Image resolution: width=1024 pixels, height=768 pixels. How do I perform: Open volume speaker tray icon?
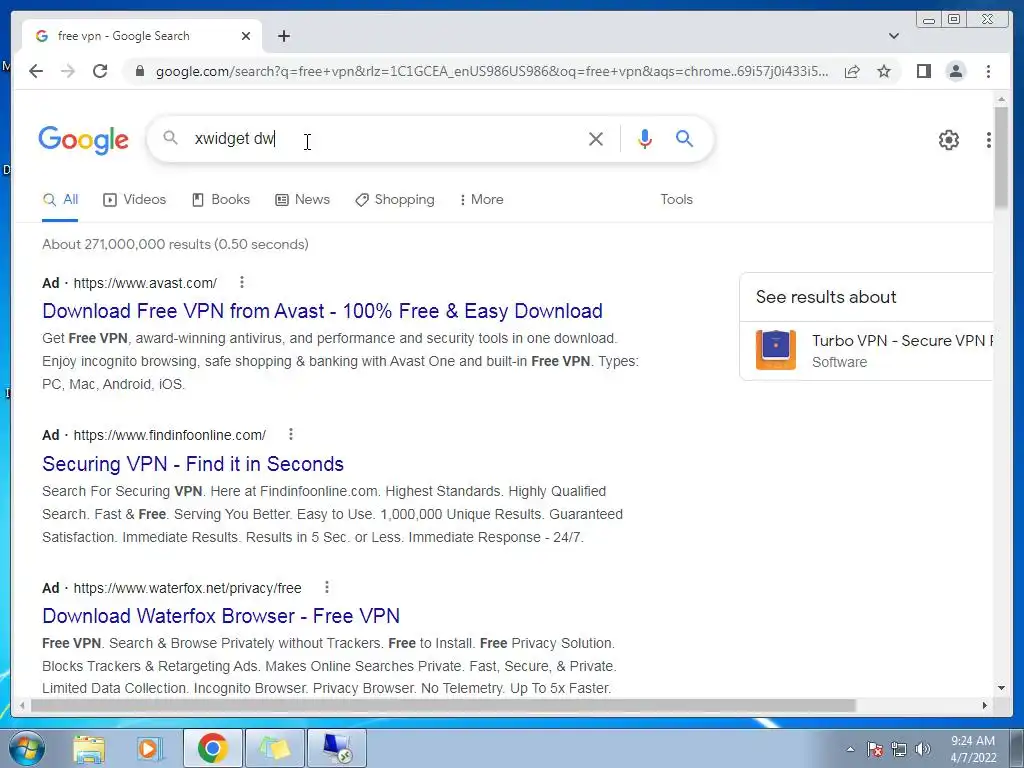(x=923, y=749)
